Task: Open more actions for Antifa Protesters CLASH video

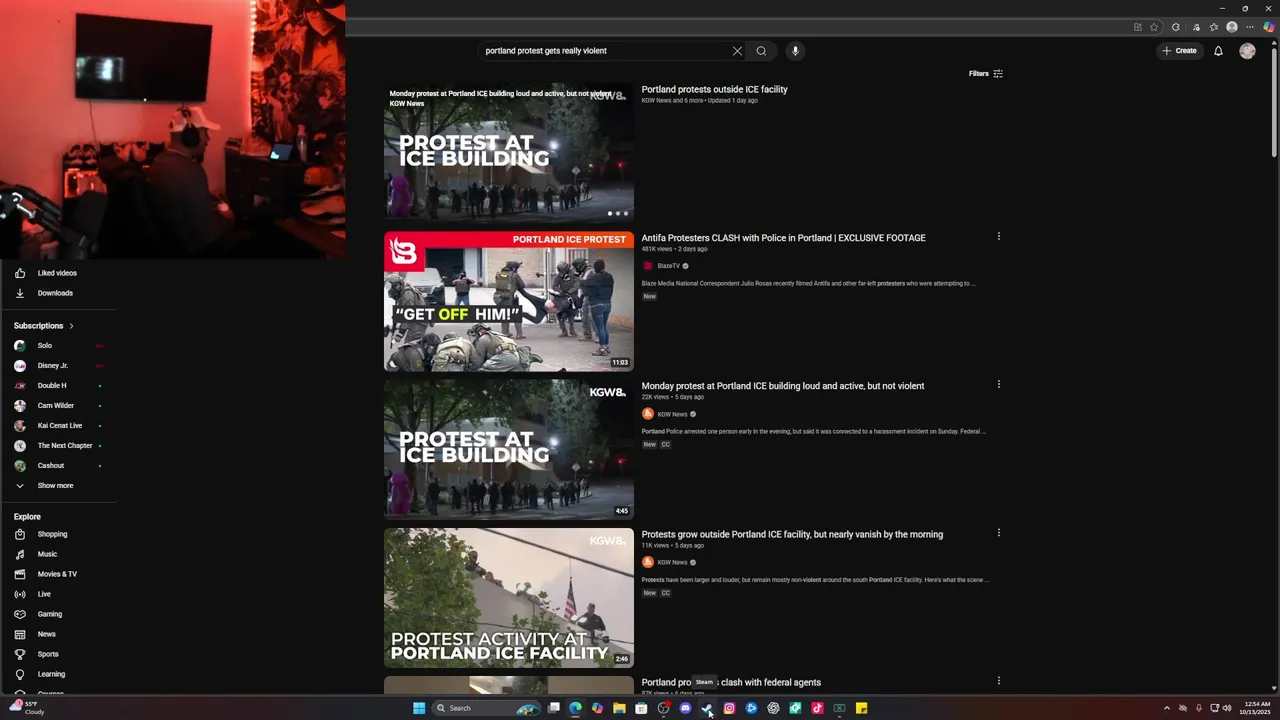Action: point(998,237)
